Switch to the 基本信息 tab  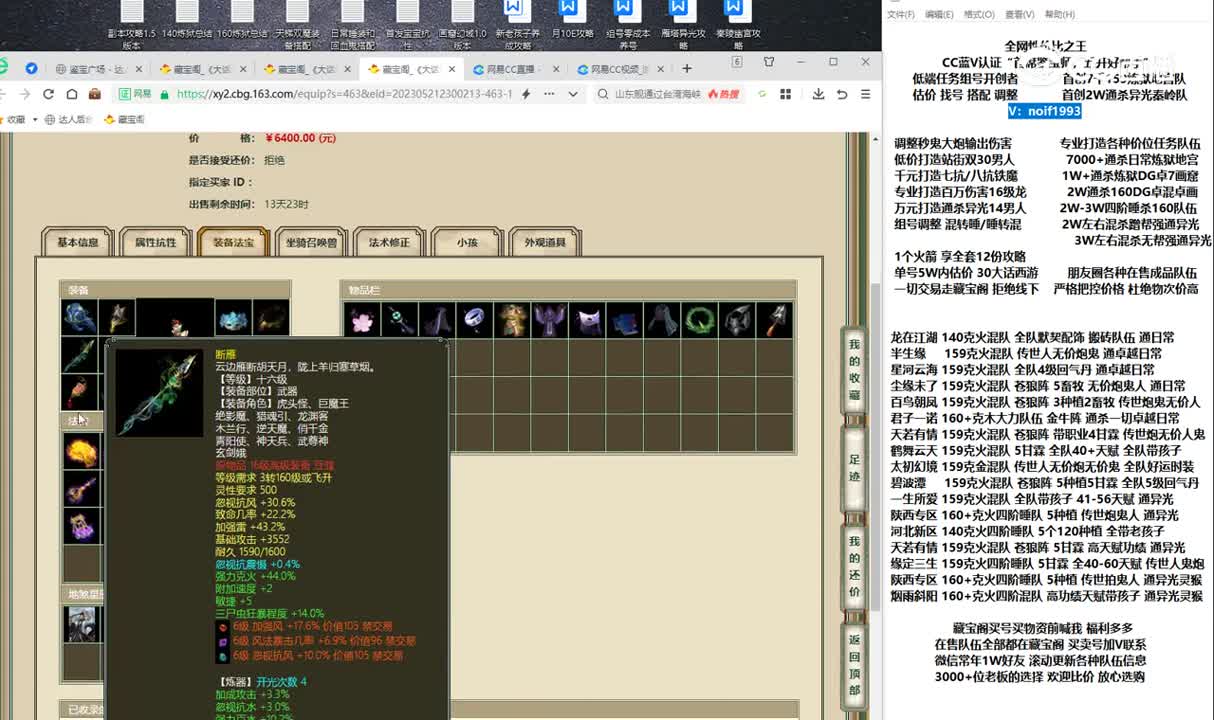coord(77,242)
